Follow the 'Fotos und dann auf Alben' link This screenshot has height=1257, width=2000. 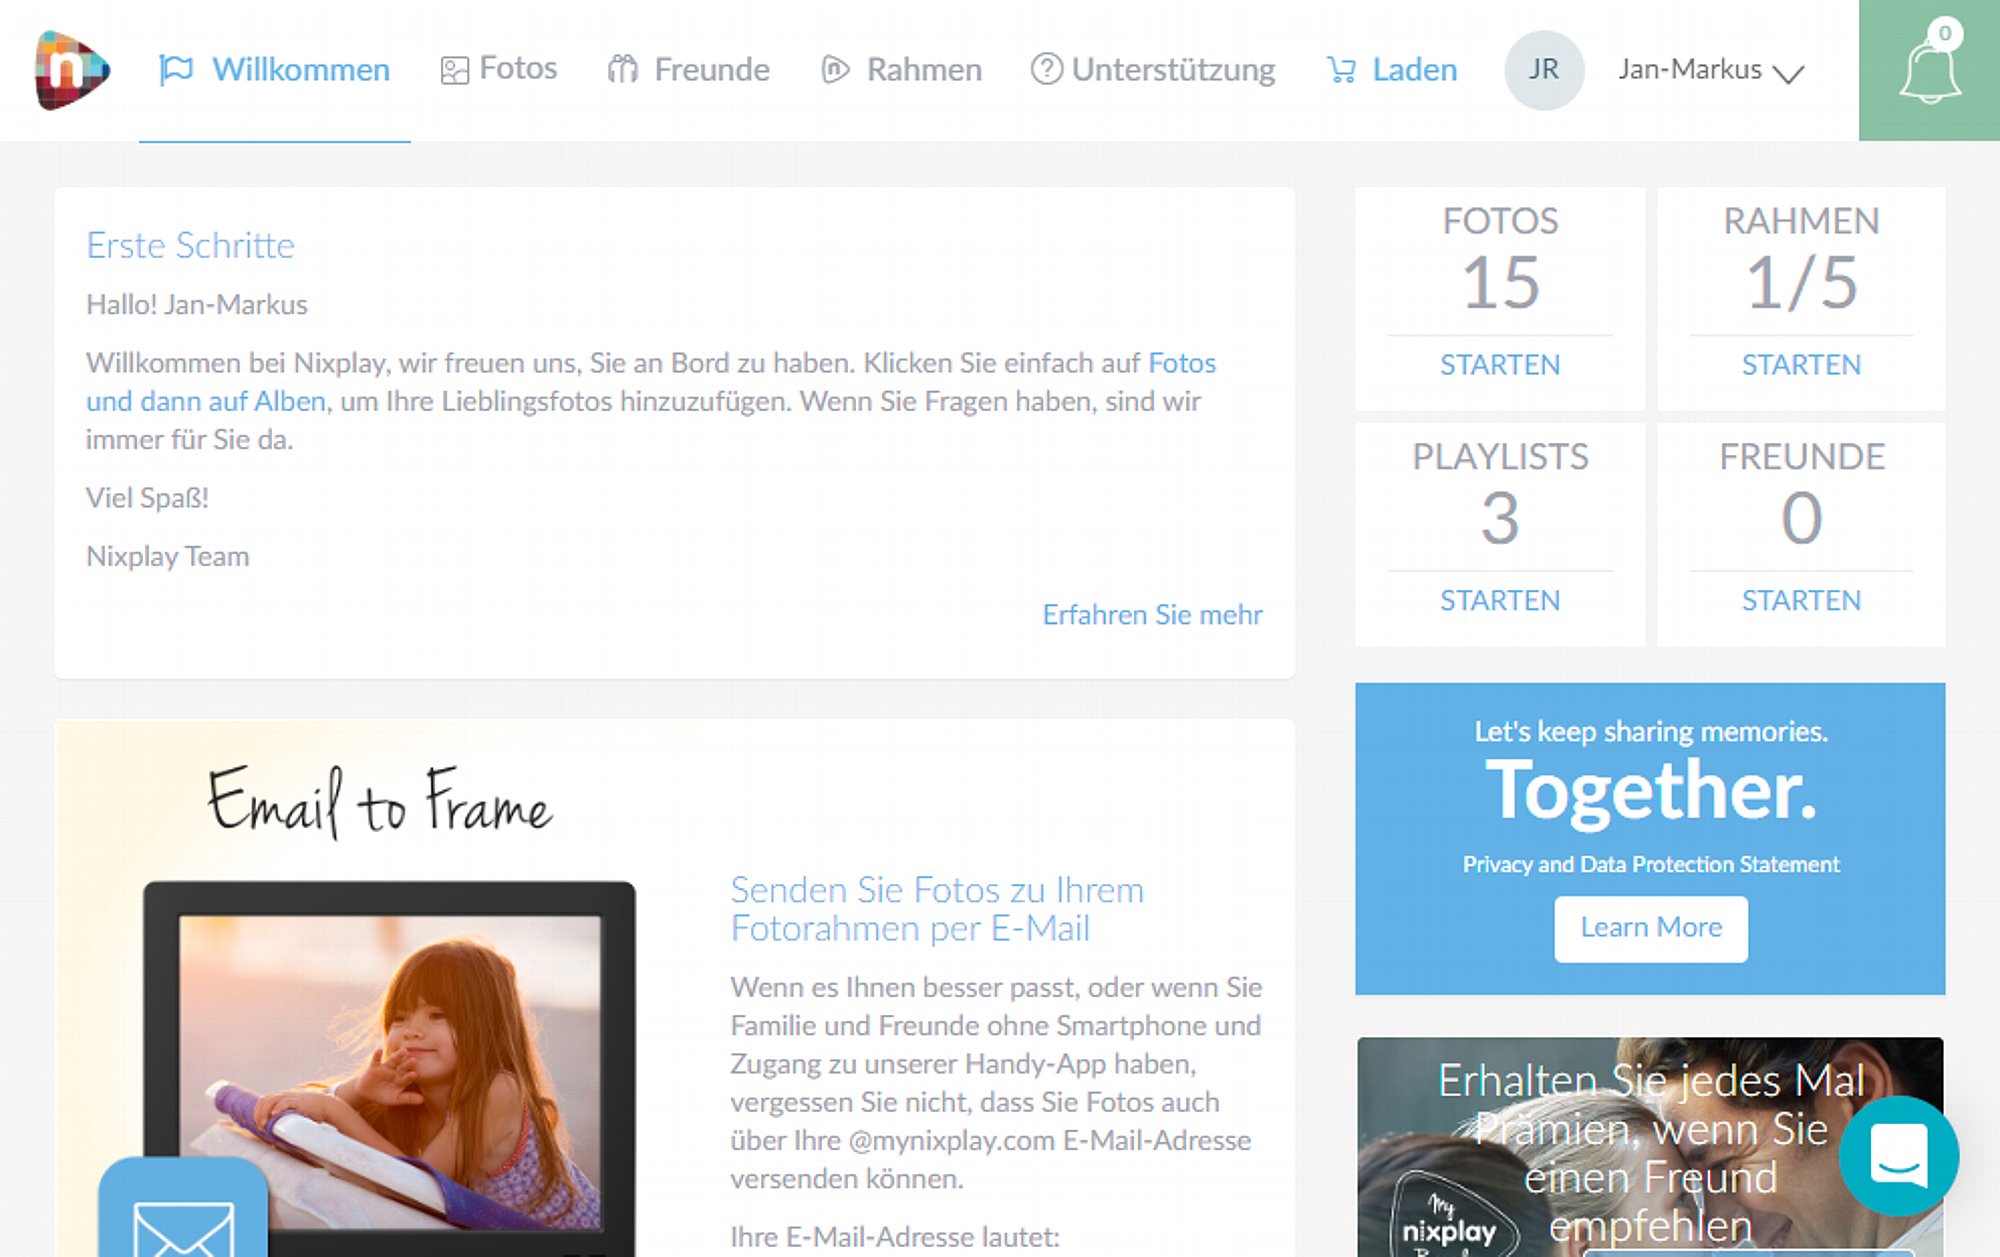point(651,382)
